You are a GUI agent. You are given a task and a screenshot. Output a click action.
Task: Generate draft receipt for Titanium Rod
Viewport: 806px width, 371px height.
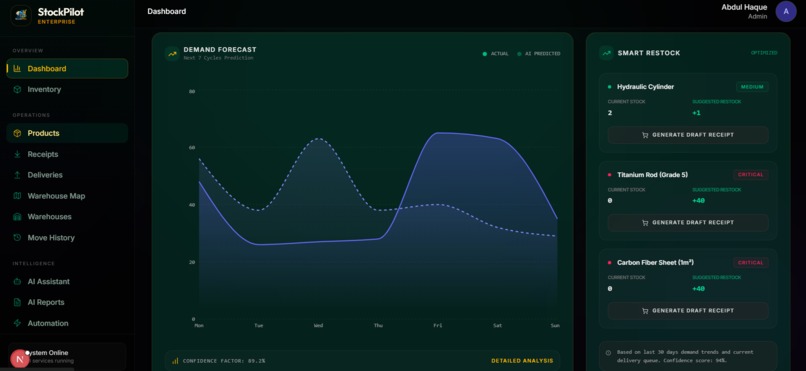pyautogui.click(x=688, y=222)
